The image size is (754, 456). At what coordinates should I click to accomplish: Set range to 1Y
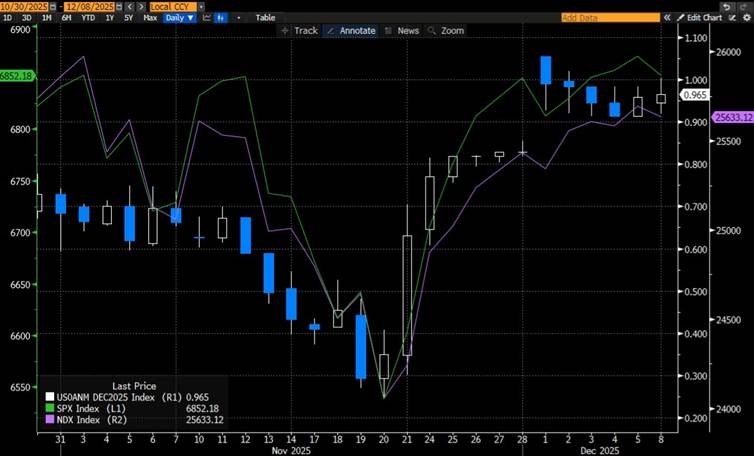pyautogui.click(x=109, y=18)
